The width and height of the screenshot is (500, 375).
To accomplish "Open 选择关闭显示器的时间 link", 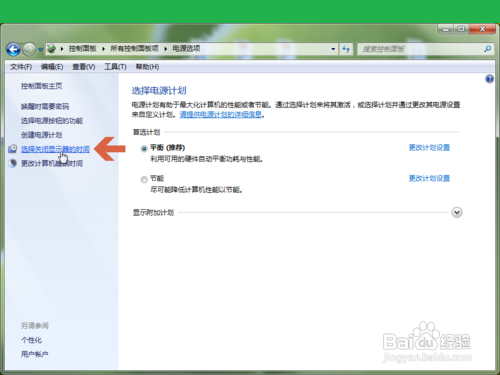I will point(55,149).
